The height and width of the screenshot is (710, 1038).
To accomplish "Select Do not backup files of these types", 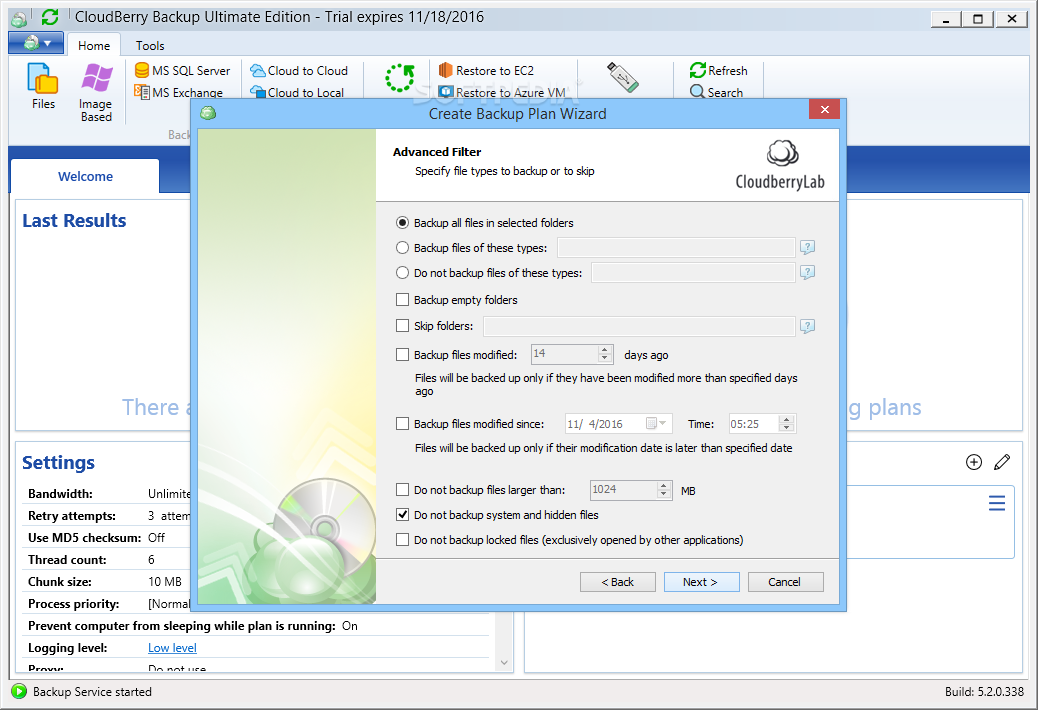I will point(402,273).
